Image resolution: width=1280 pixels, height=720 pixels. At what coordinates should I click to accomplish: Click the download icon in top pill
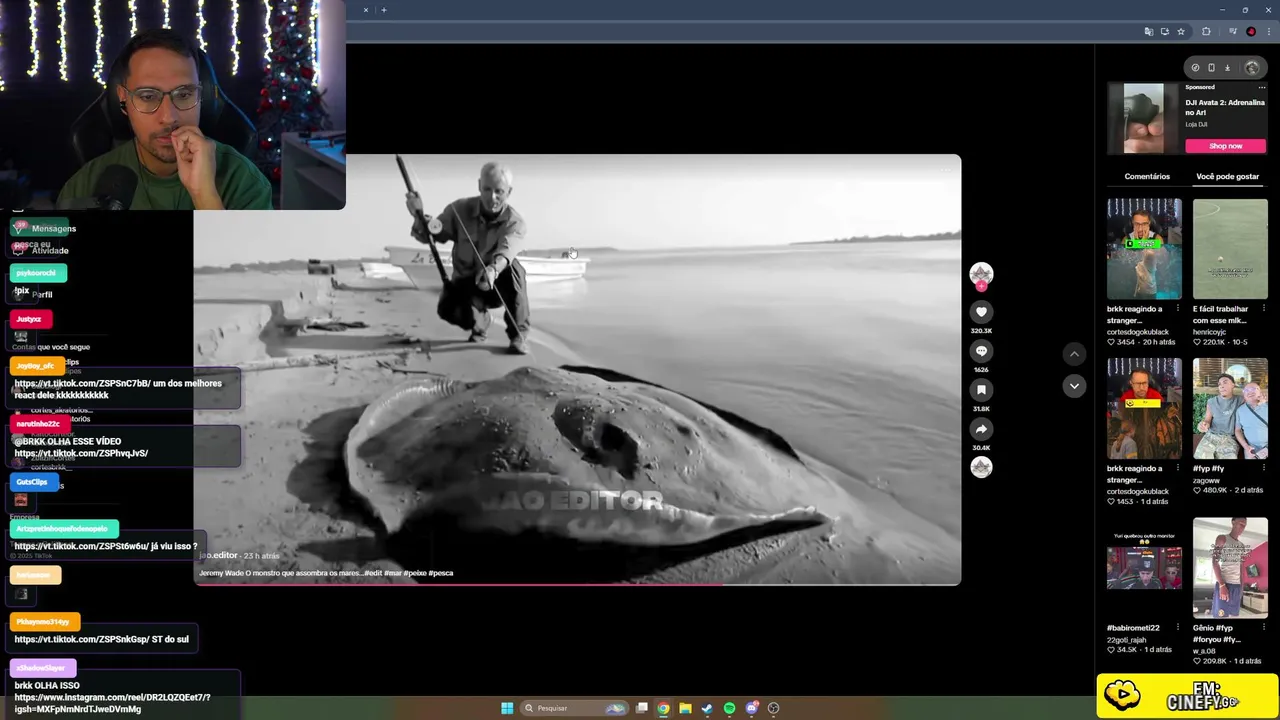(x=1227, y=68)
